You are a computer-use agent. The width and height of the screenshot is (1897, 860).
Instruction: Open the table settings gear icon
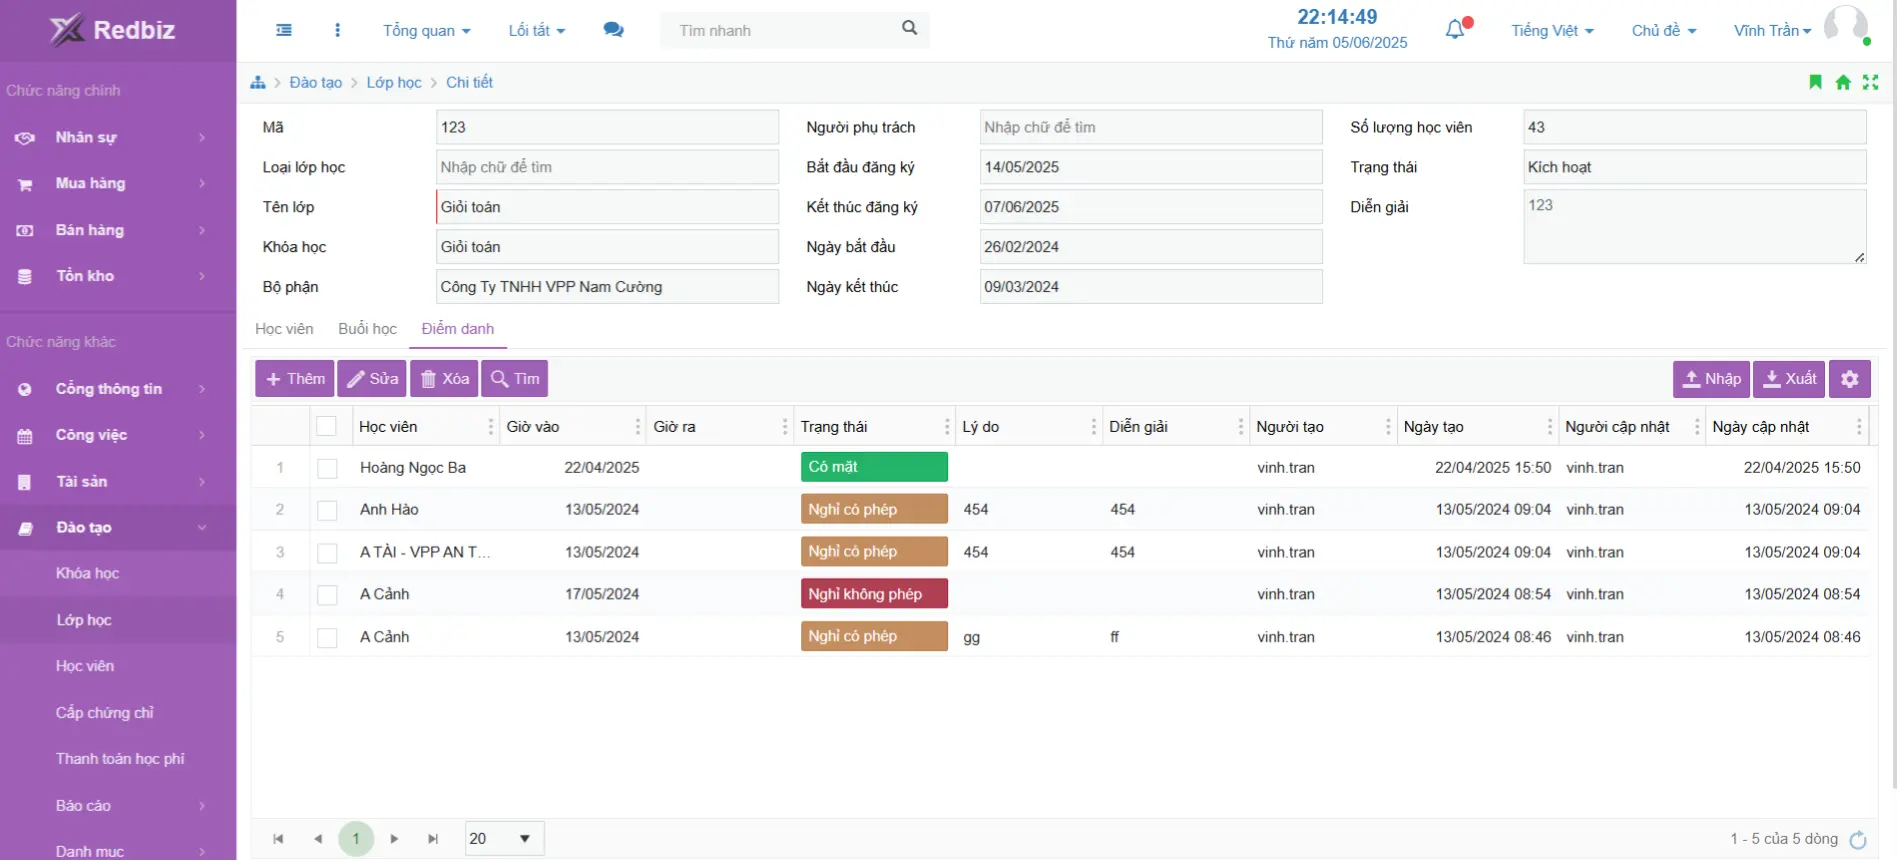[1849, 379]
